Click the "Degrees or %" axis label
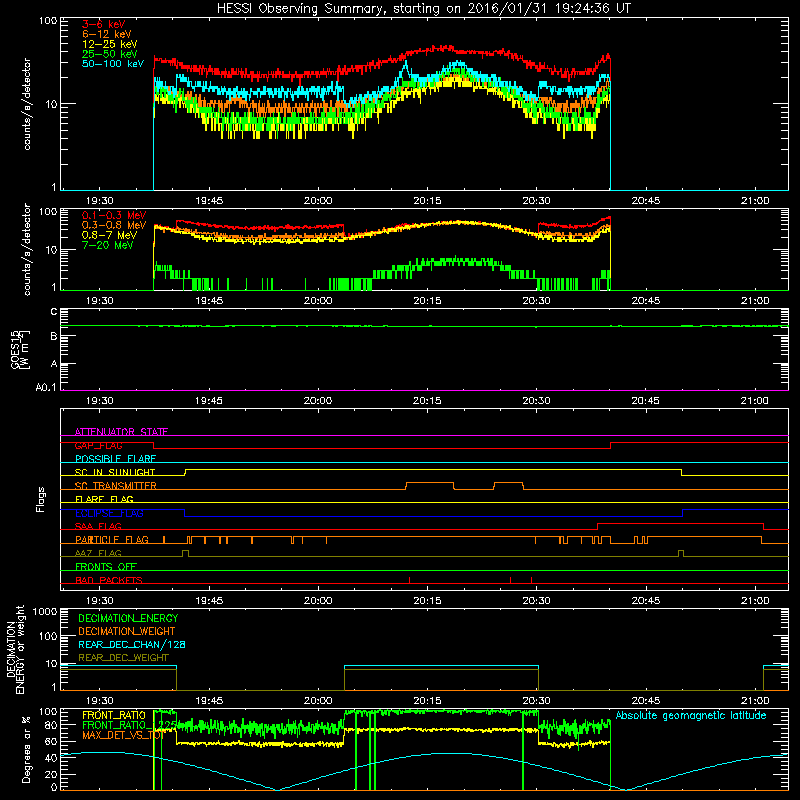Screen dimensions: 800x800 [x=26, y=749]
